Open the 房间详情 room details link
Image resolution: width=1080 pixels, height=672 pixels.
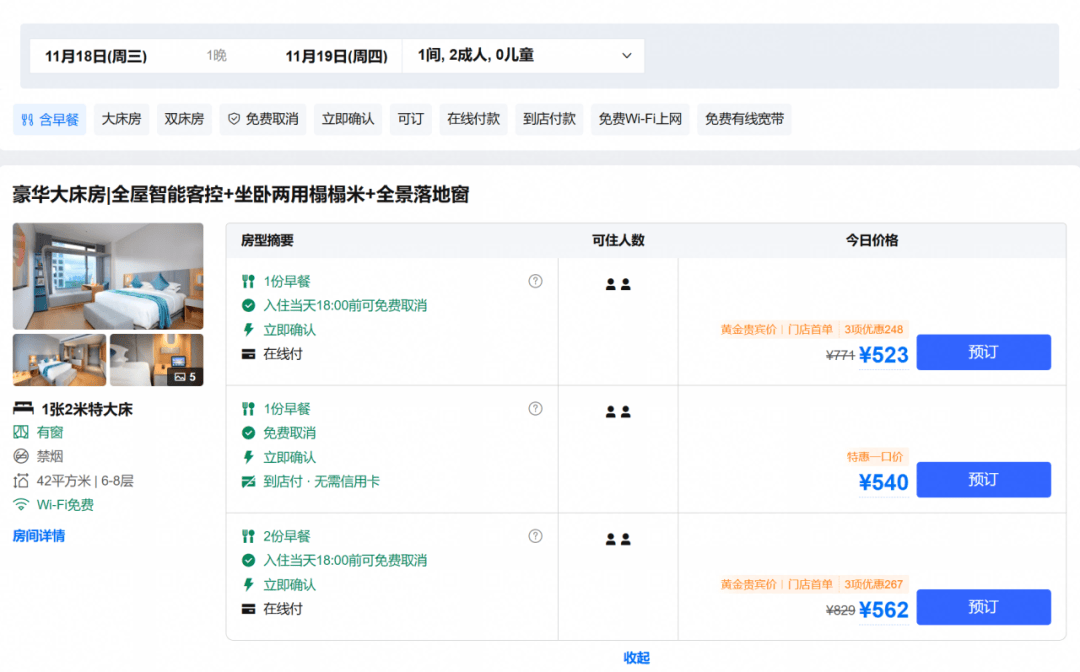click(39, 536)
